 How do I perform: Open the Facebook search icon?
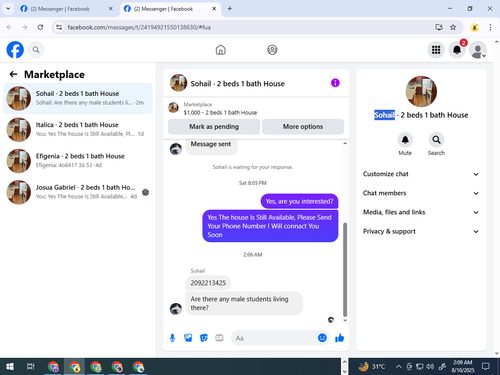pos(36,50)
